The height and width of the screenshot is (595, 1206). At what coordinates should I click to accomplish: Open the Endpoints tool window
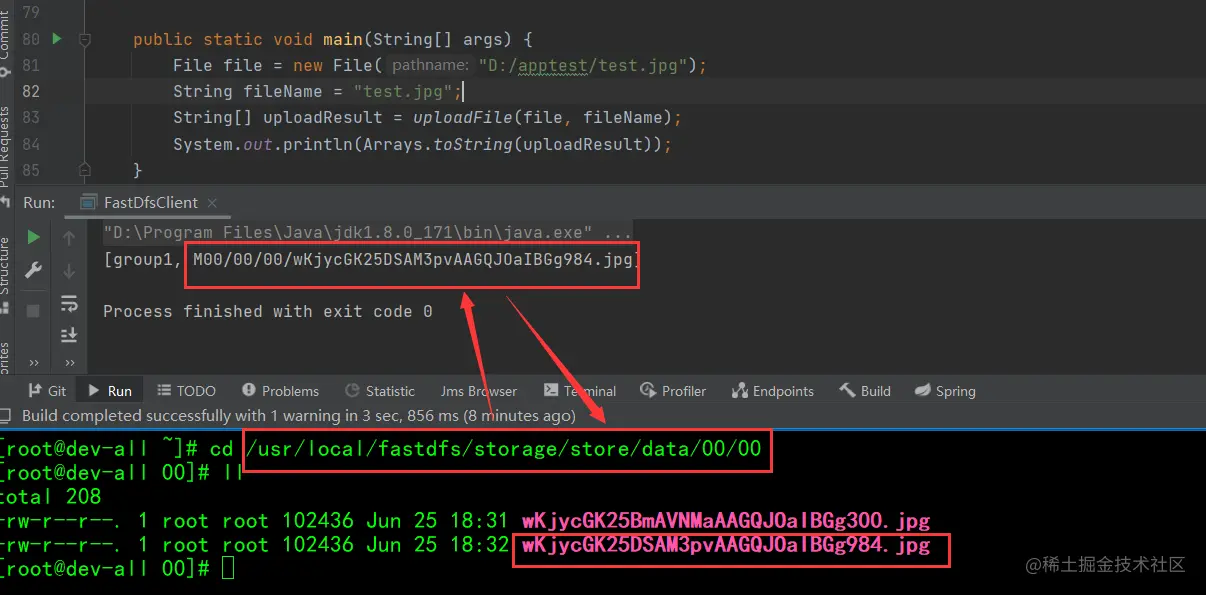click(x=773, y=391)
